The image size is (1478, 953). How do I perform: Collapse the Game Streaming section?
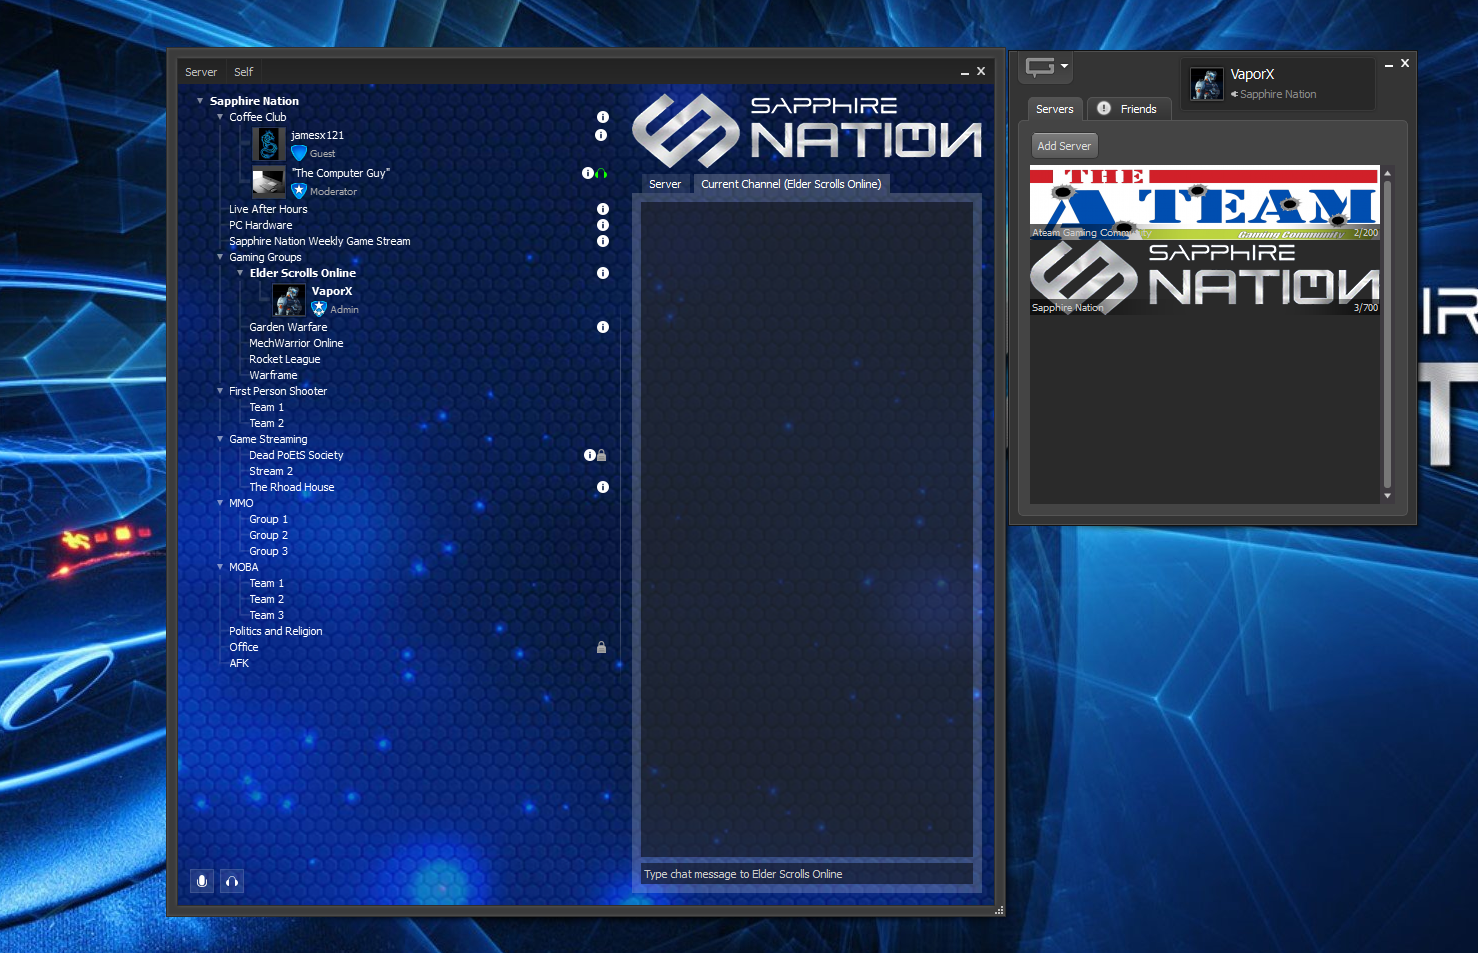220,439
